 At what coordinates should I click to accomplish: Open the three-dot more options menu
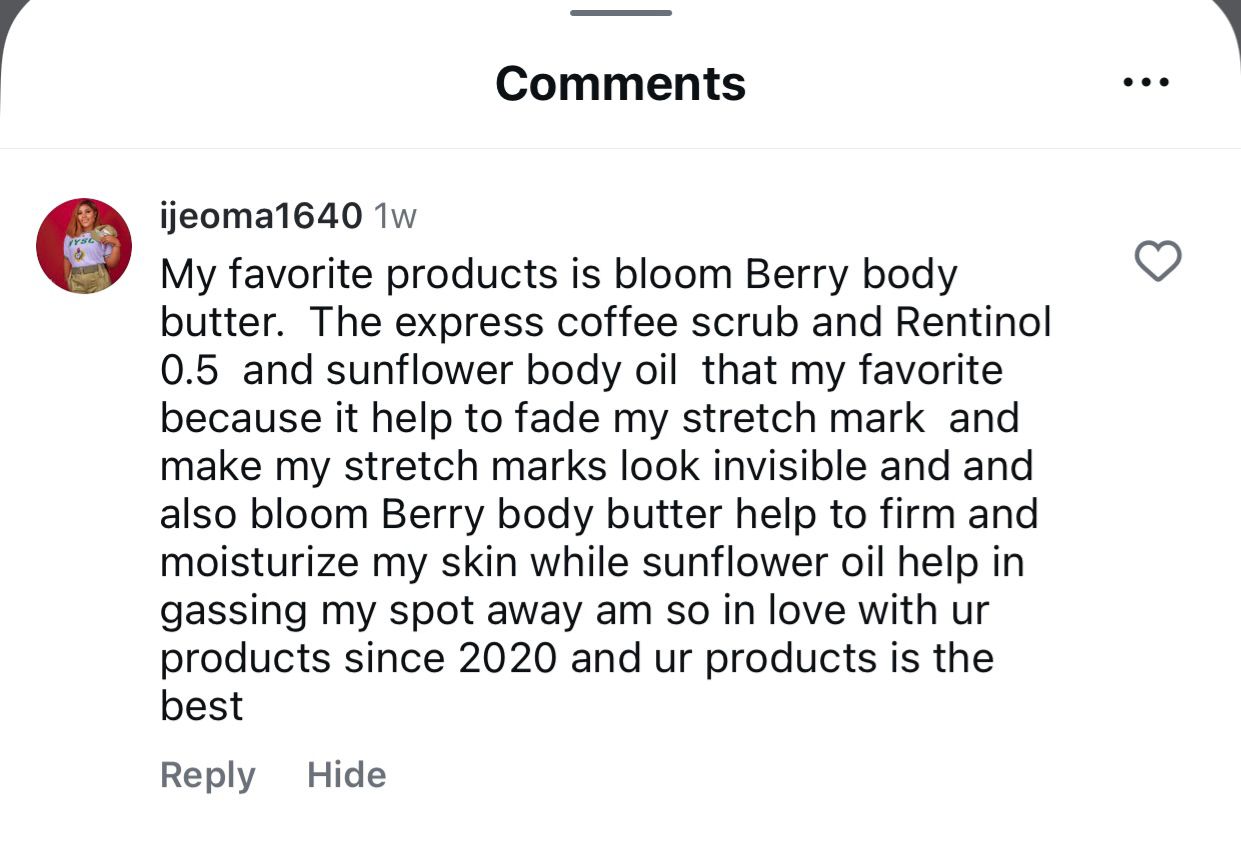(1145, 83)
